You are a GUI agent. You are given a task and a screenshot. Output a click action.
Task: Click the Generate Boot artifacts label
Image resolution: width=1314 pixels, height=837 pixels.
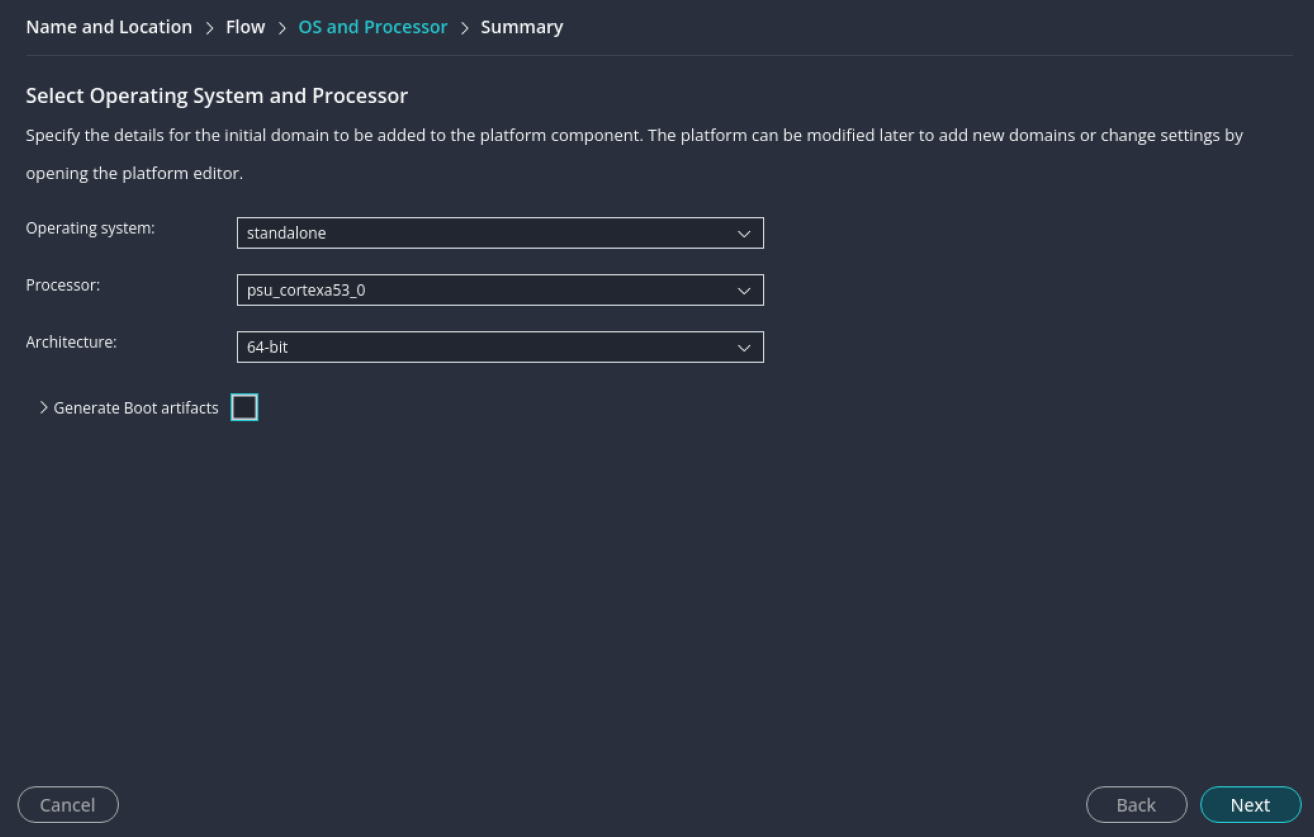136,407
